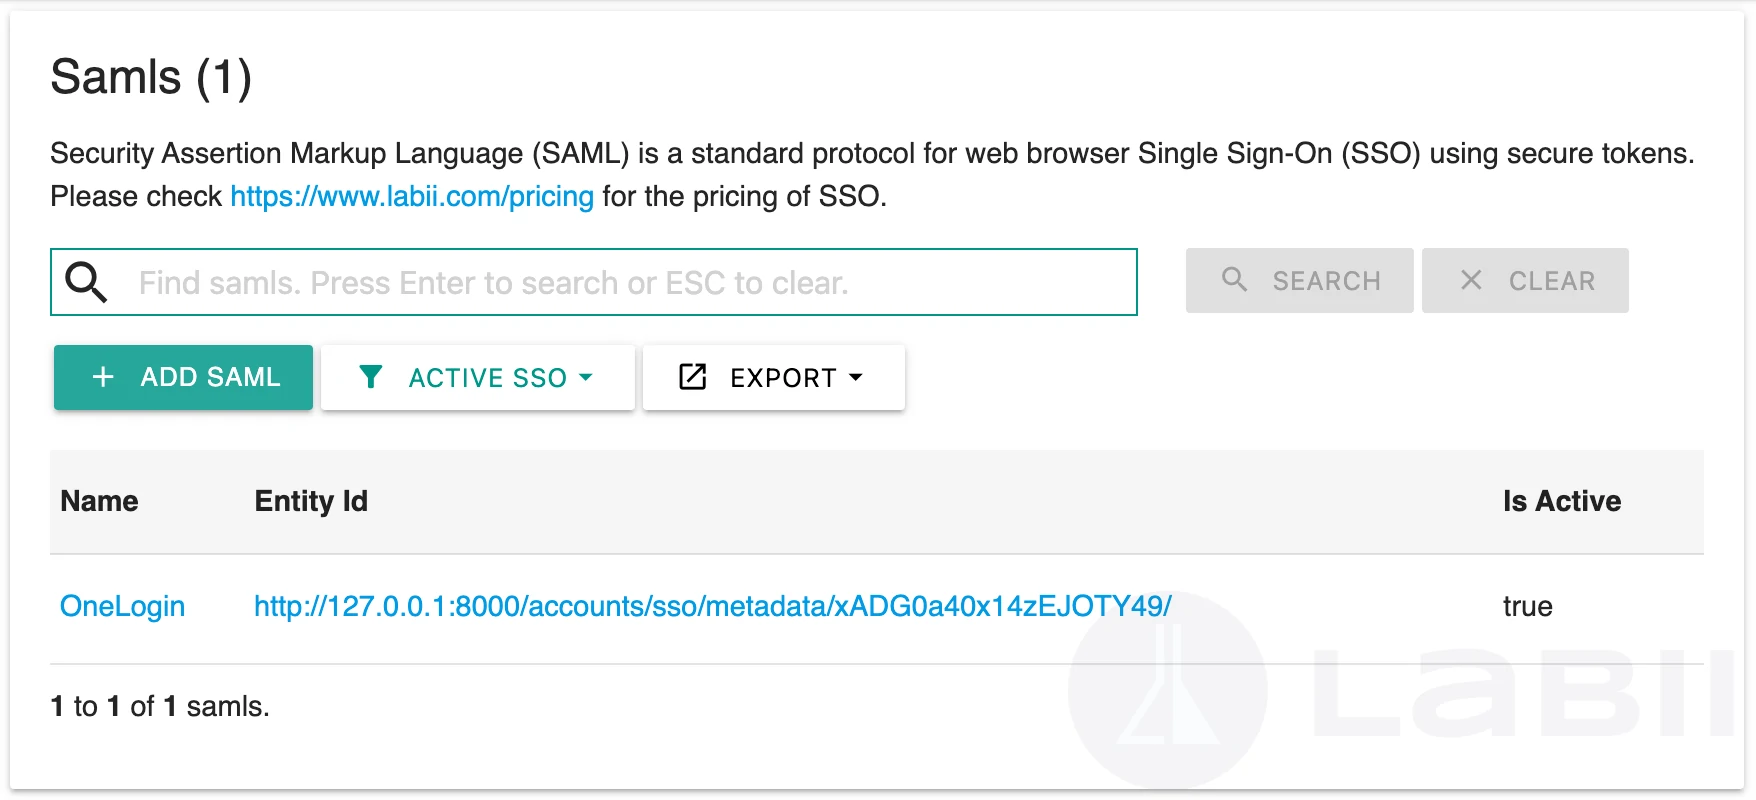Open the EXPORT dropdown caret
This screenshot has width=1756, height=800.
click(x=855, y=377)
